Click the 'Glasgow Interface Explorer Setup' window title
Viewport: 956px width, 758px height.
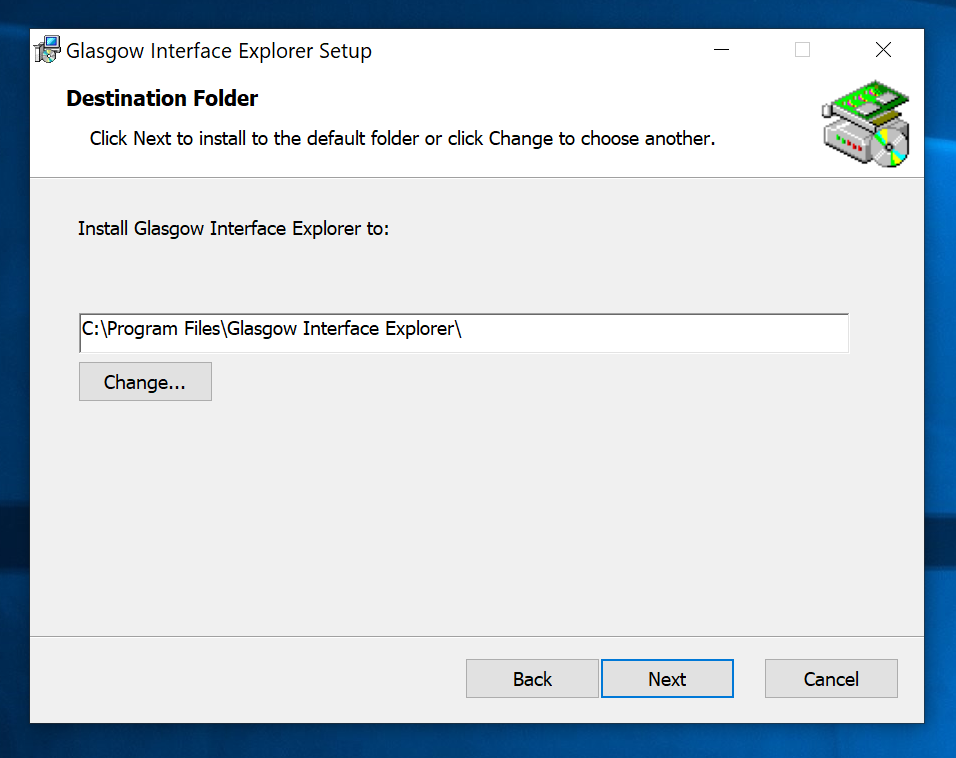point(219,51)
